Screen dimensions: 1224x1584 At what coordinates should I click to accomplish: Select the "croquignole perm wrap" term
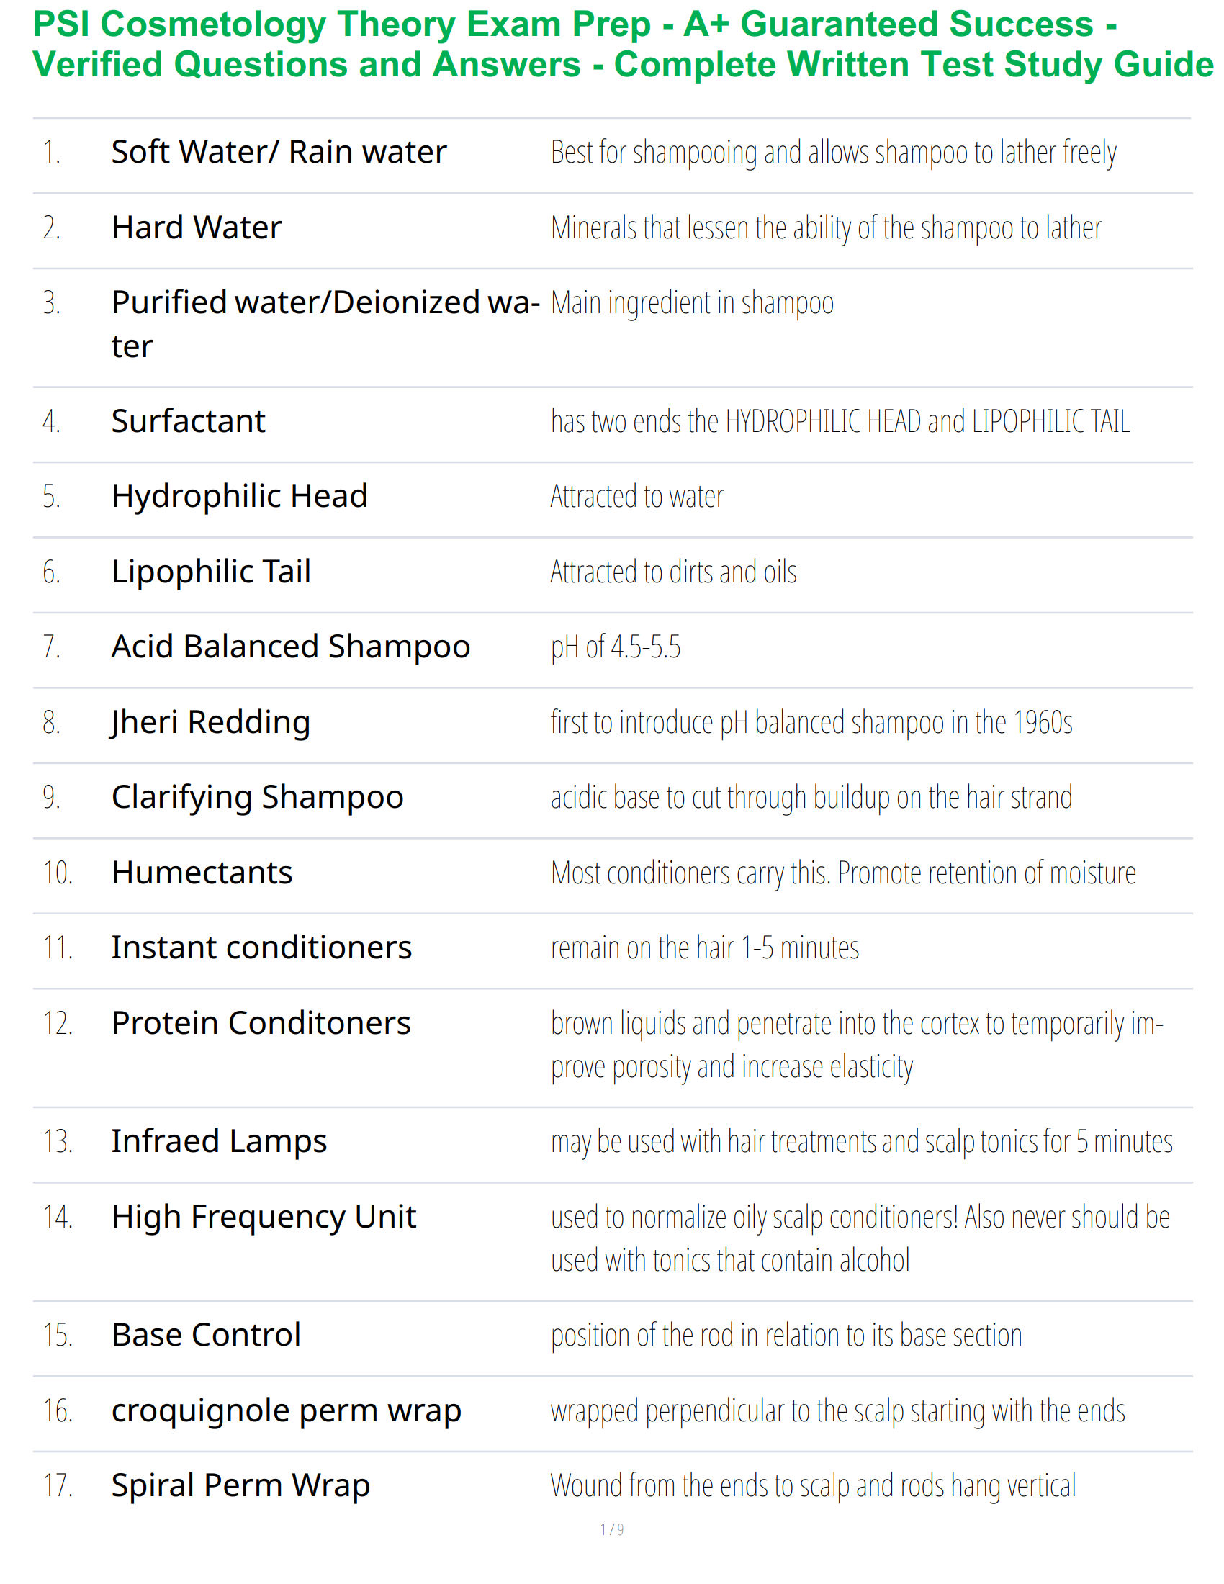(286, 1411)
